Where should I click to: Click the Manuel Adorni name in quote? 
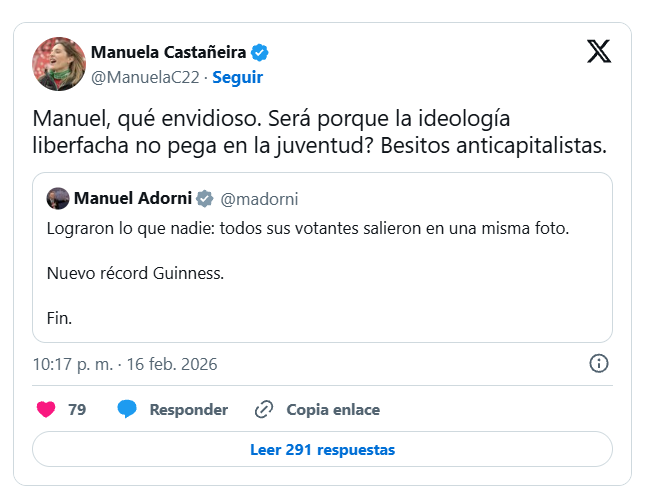click(133, 198)
